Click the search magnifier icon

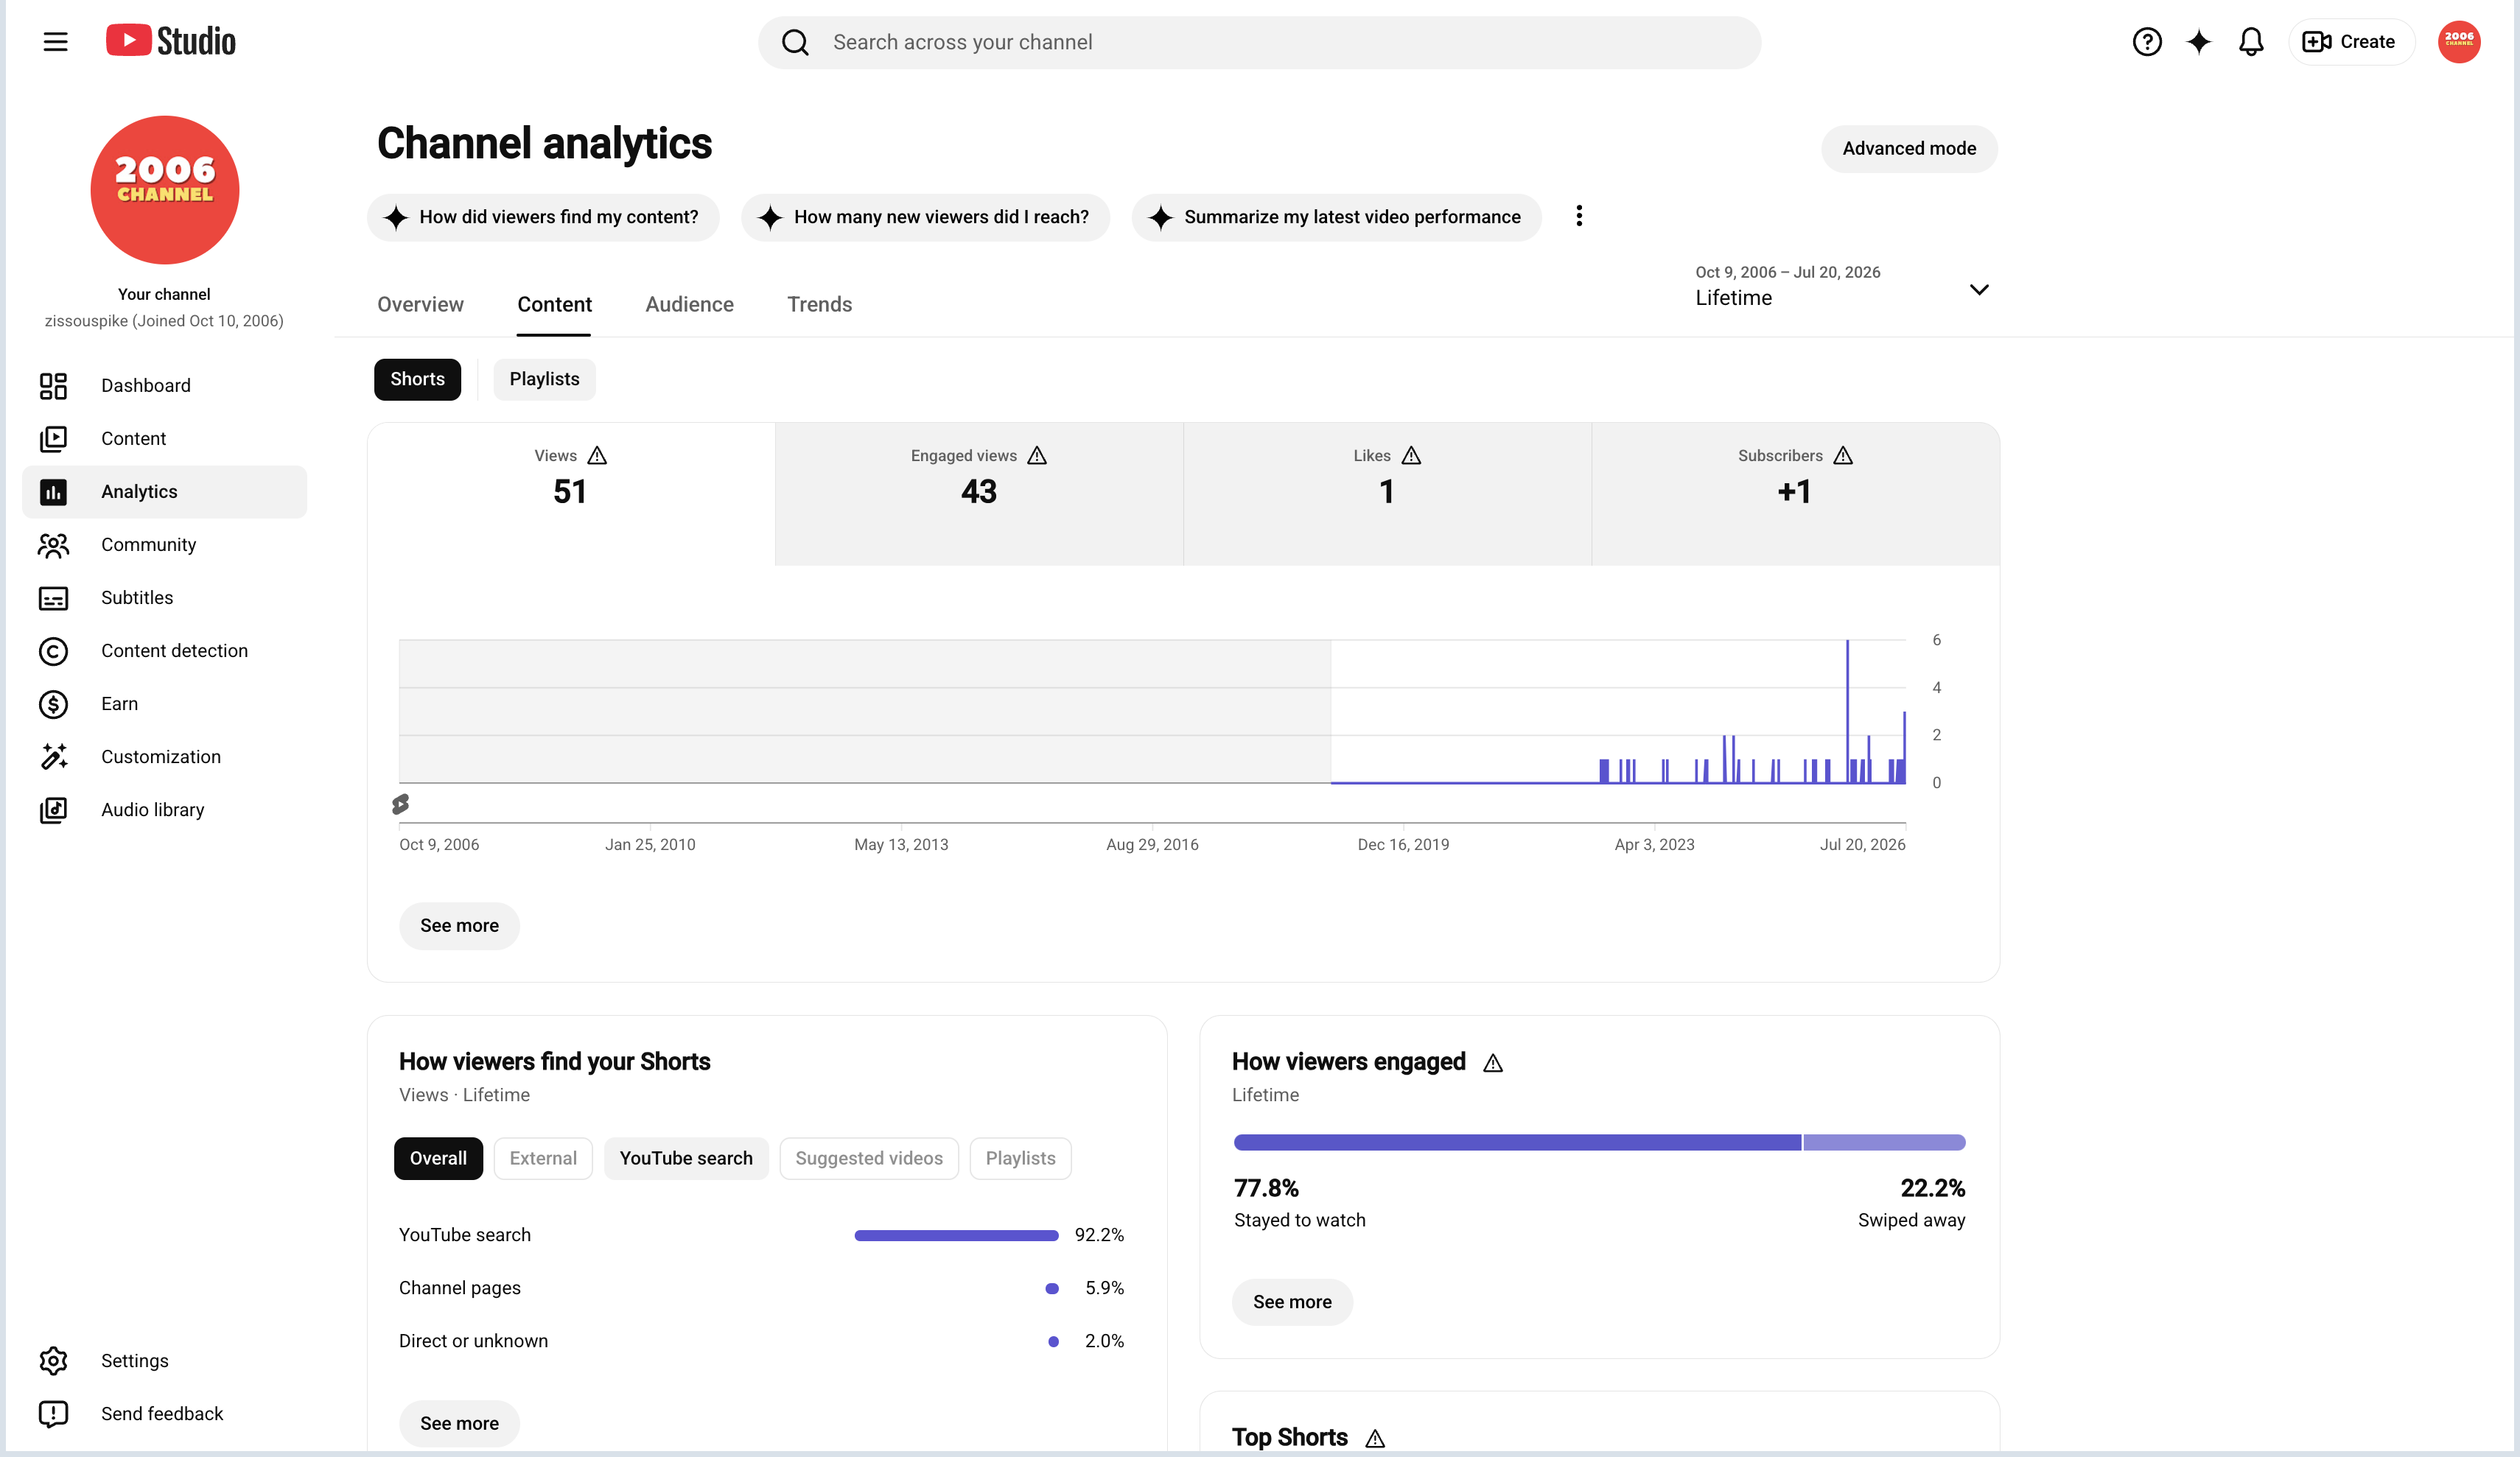(795, 42)
